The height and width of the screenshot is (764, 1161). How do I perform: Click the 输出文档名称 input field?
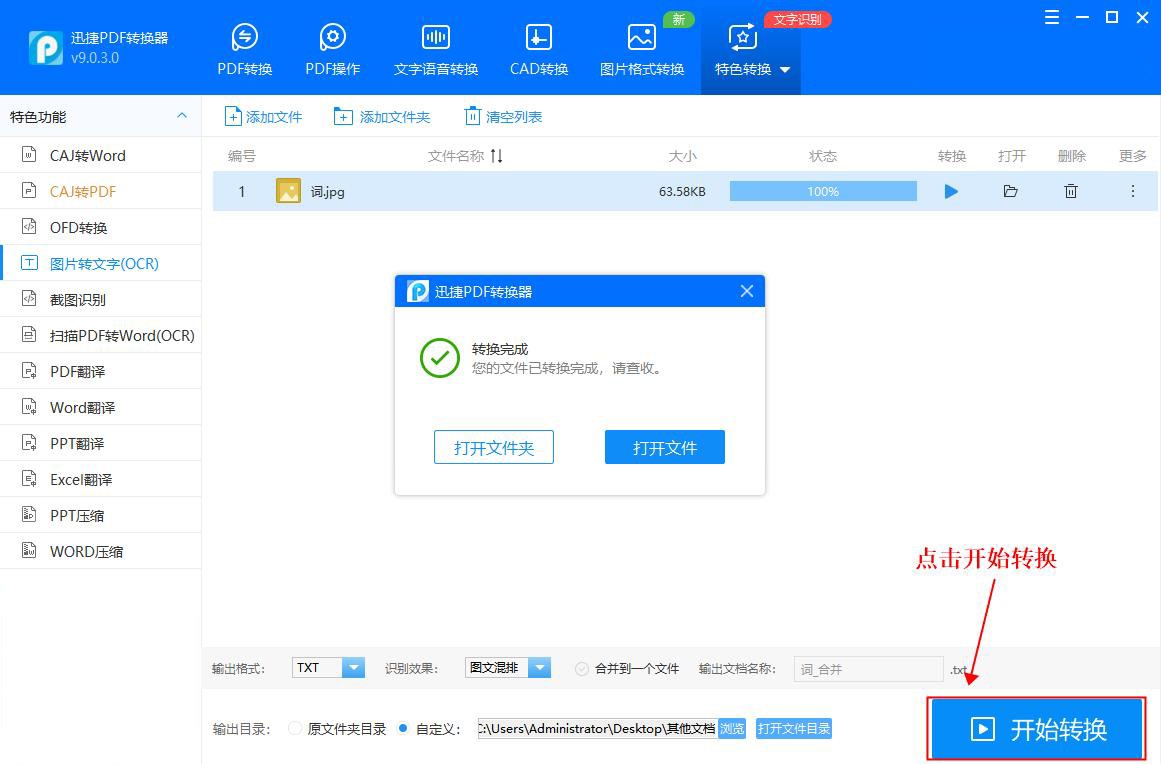[866, 667]
